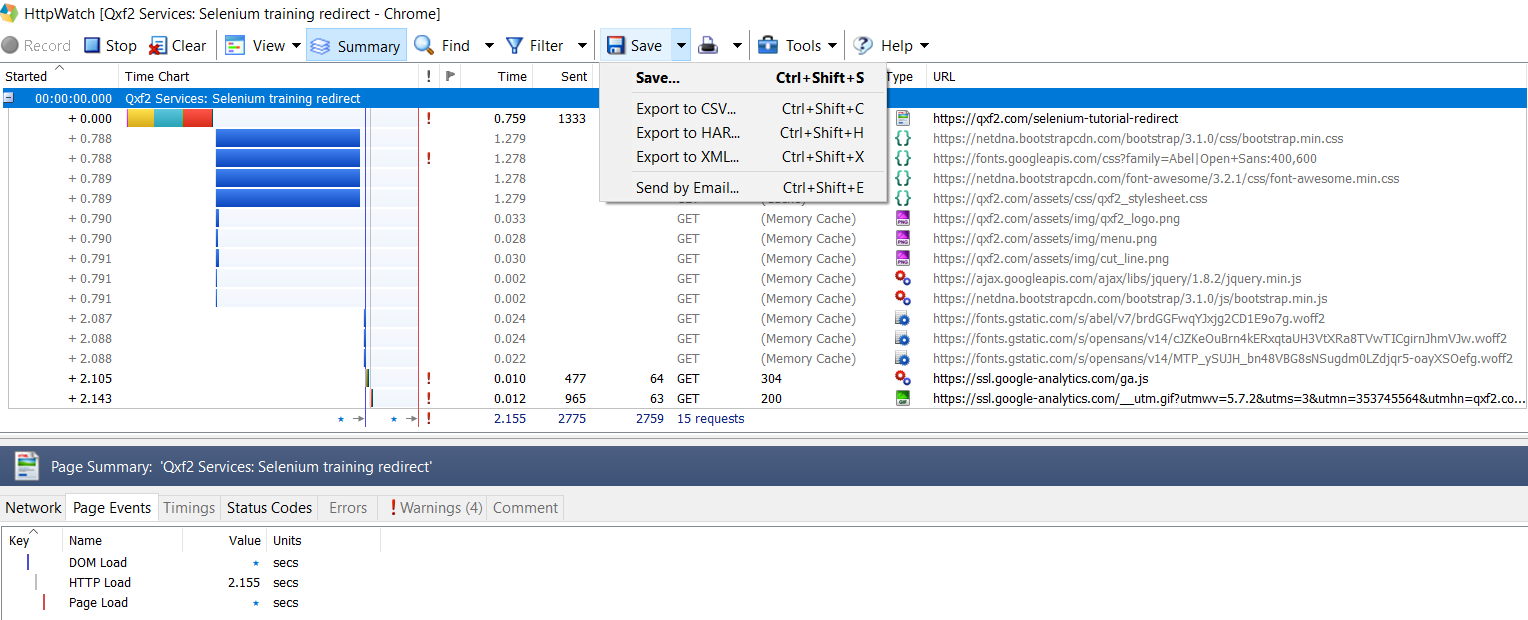Select Export to HAR... menu item
The image size is (1528, 620).
743,133
